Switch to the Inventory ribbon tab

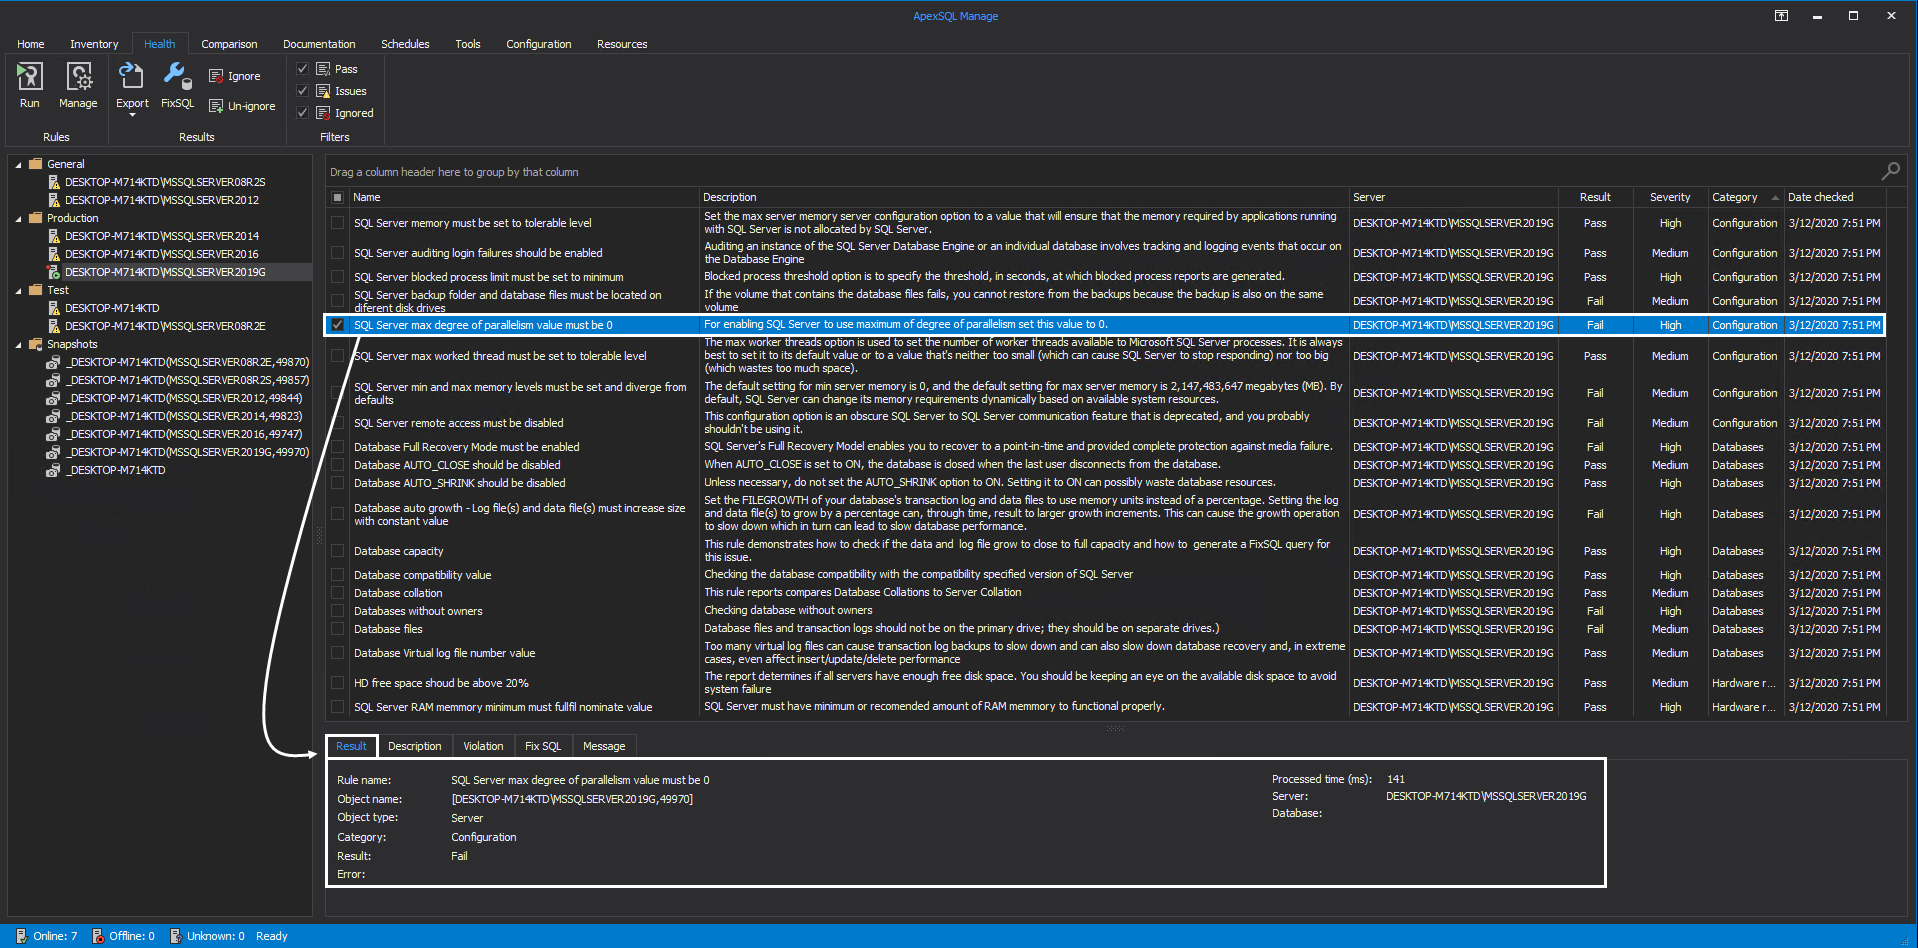tap(93, 43)
